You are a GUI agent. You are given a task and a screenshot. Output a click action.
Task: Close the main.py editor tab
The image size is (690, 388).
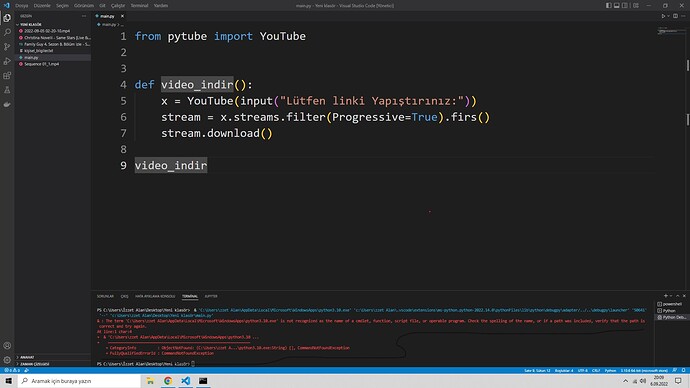122,16
